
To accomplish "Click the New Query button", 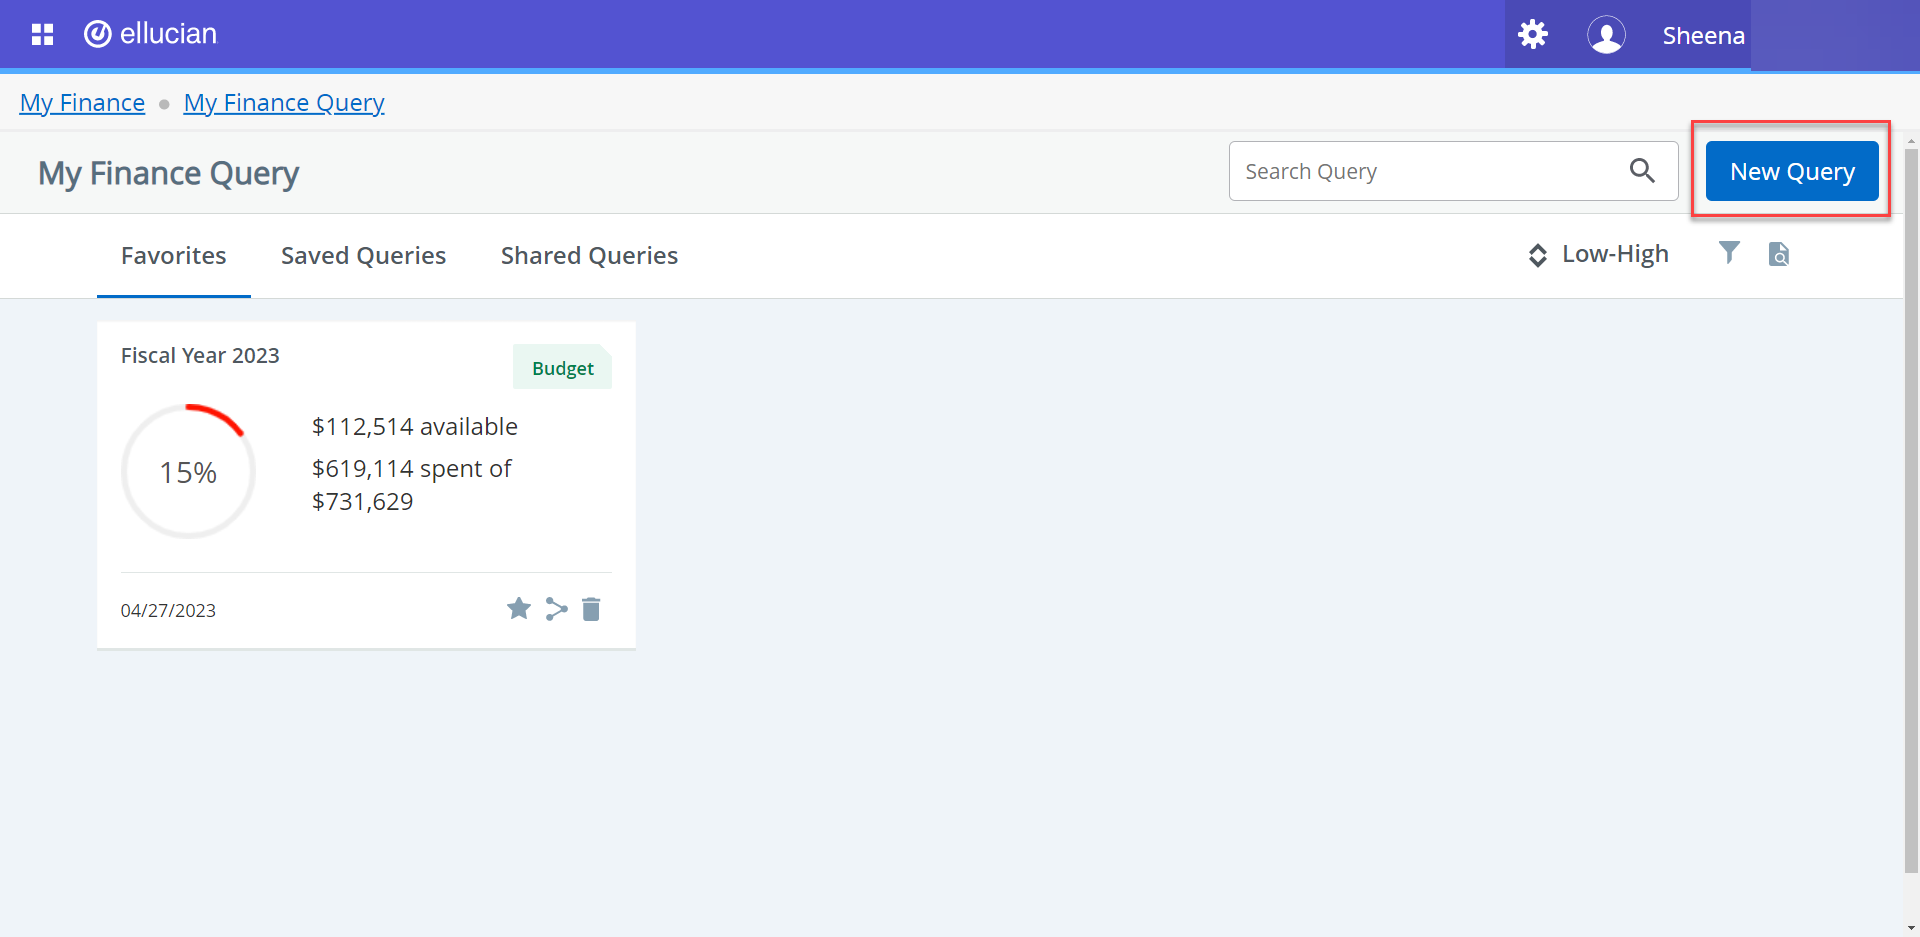I will coord(1791,171).
